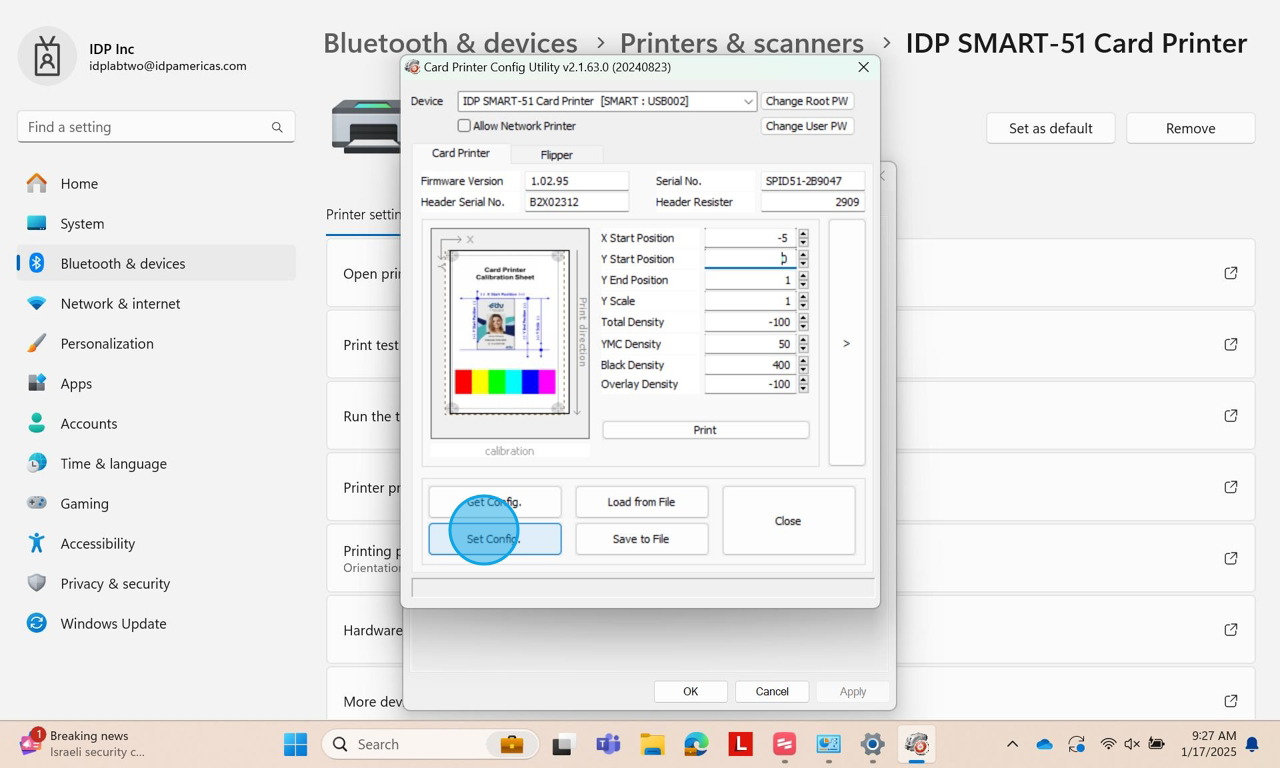The height and width of the screenshot is (768, 1280).
Task: Open Accessibility settings in the sidebar
Action: tap(97, 544)
